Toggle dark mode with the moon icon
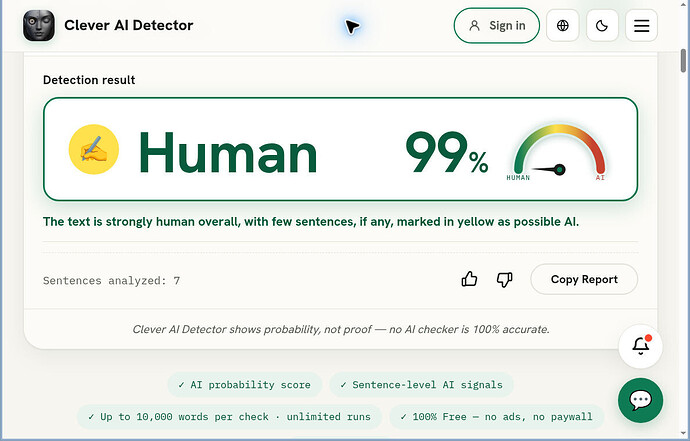This screenshot has height=441, width=690. pyautogui.click(x=602, y=26)
